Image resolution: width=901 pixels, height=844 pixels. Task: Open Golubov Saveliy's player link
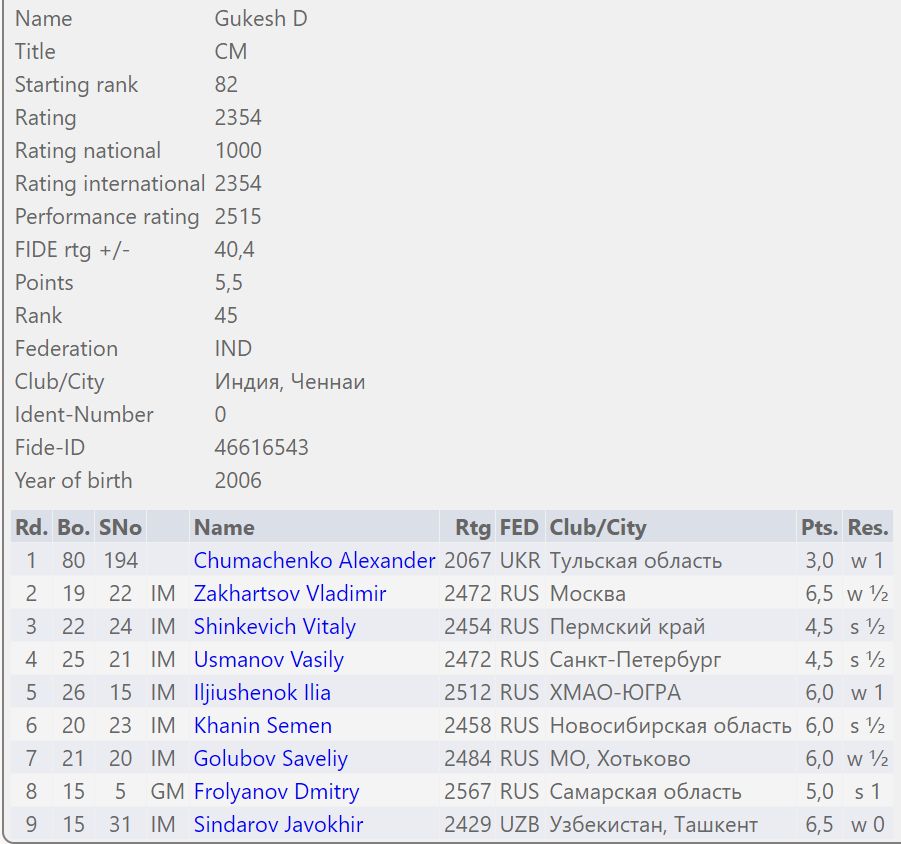[271, 758]
